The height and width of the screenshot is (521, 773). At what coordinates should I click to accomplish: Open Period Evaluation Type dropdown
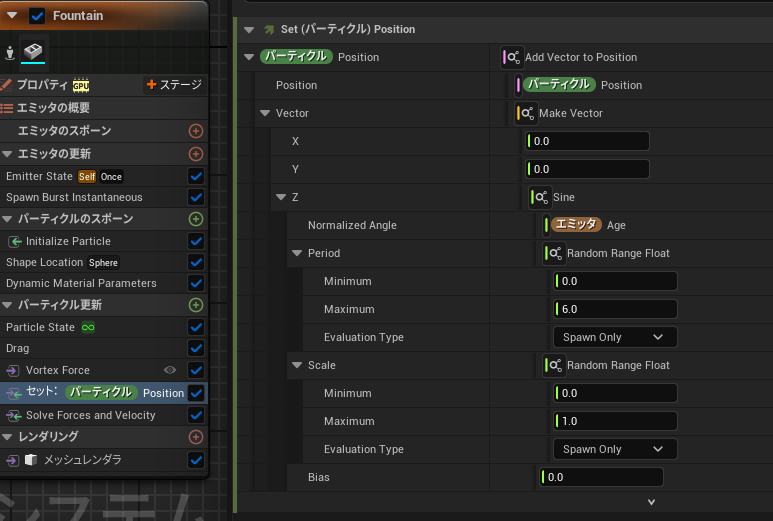(x=614, y=338)
